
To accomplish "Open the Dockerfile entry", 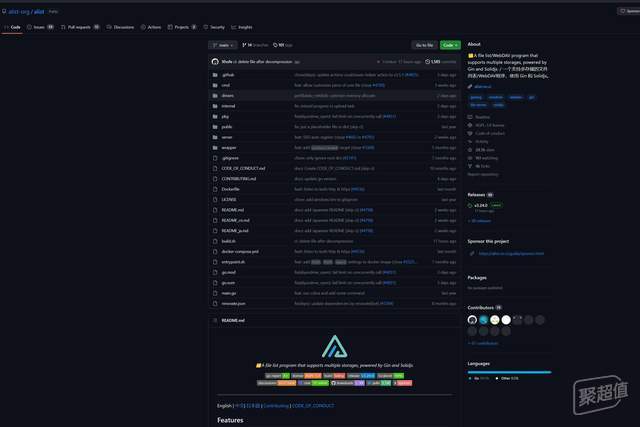I will point(231,189).
